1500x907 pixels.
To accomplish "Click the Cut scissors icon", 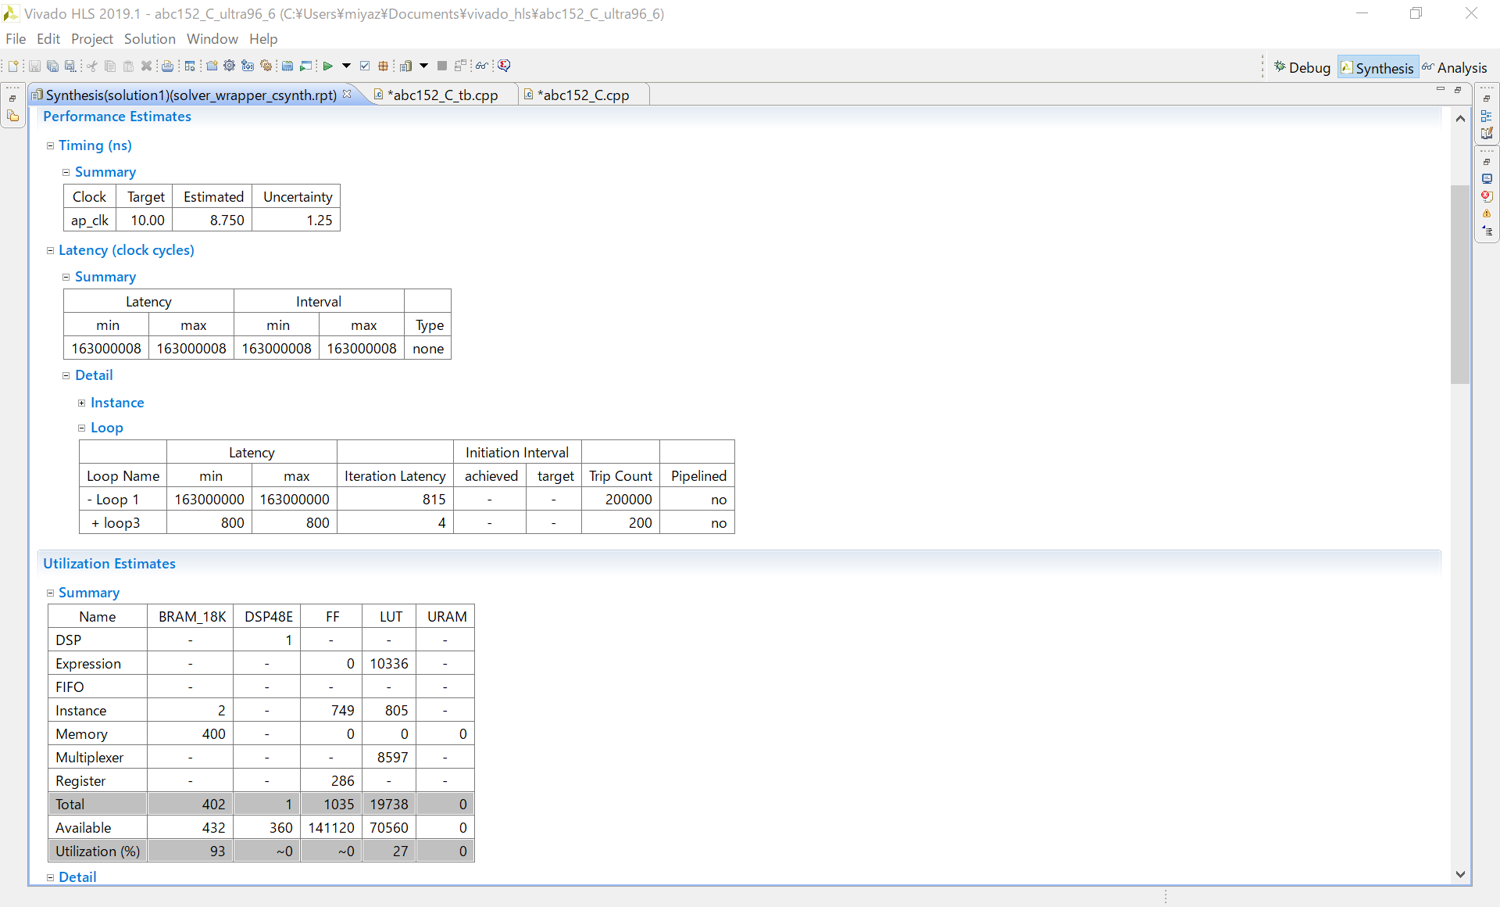I will [x=92, y=66].
